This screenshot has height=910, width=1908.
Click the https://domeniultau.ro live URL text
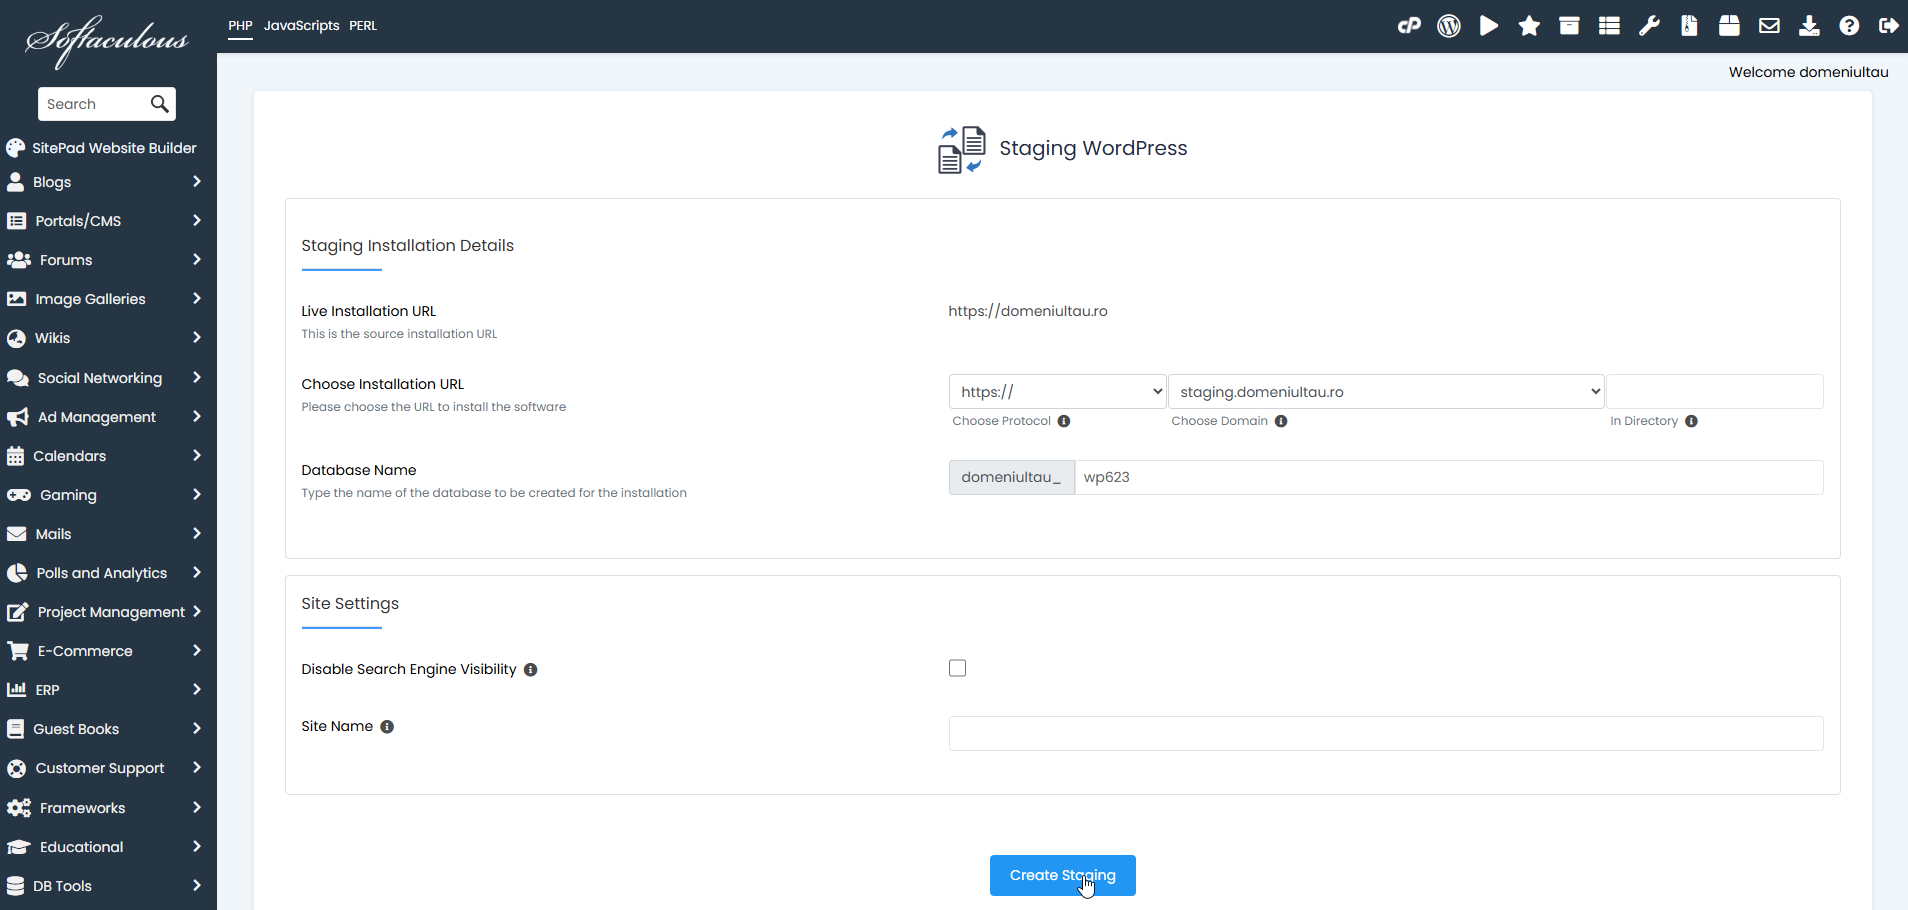click(1028, 311)
